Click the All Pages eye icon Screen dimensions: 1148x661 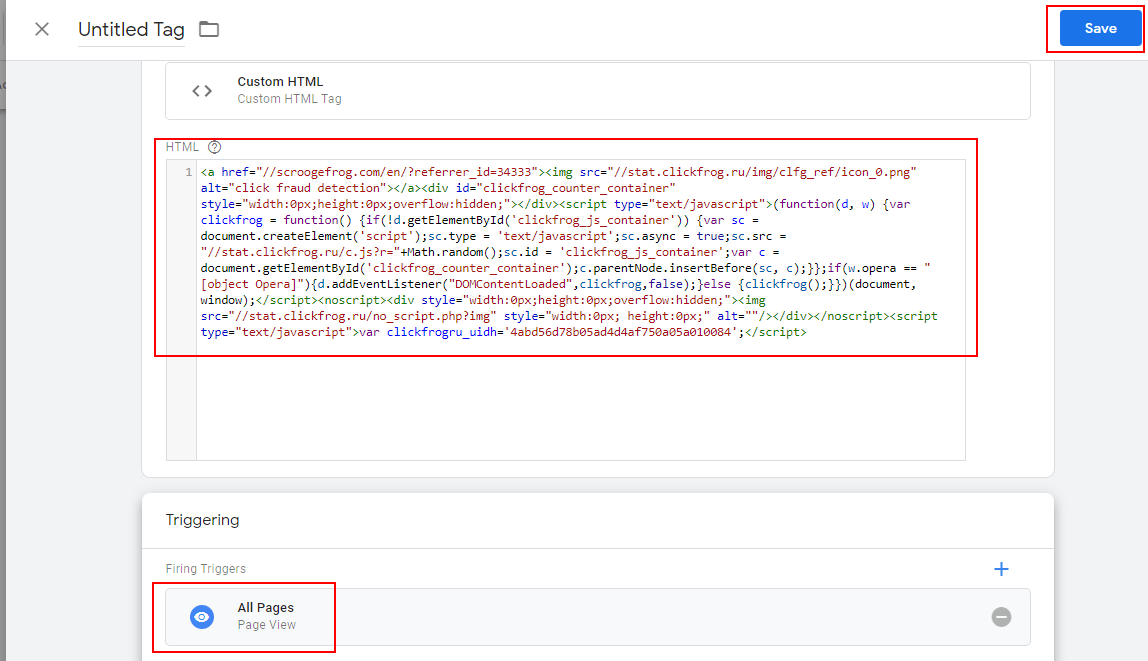tap(202, 617)
